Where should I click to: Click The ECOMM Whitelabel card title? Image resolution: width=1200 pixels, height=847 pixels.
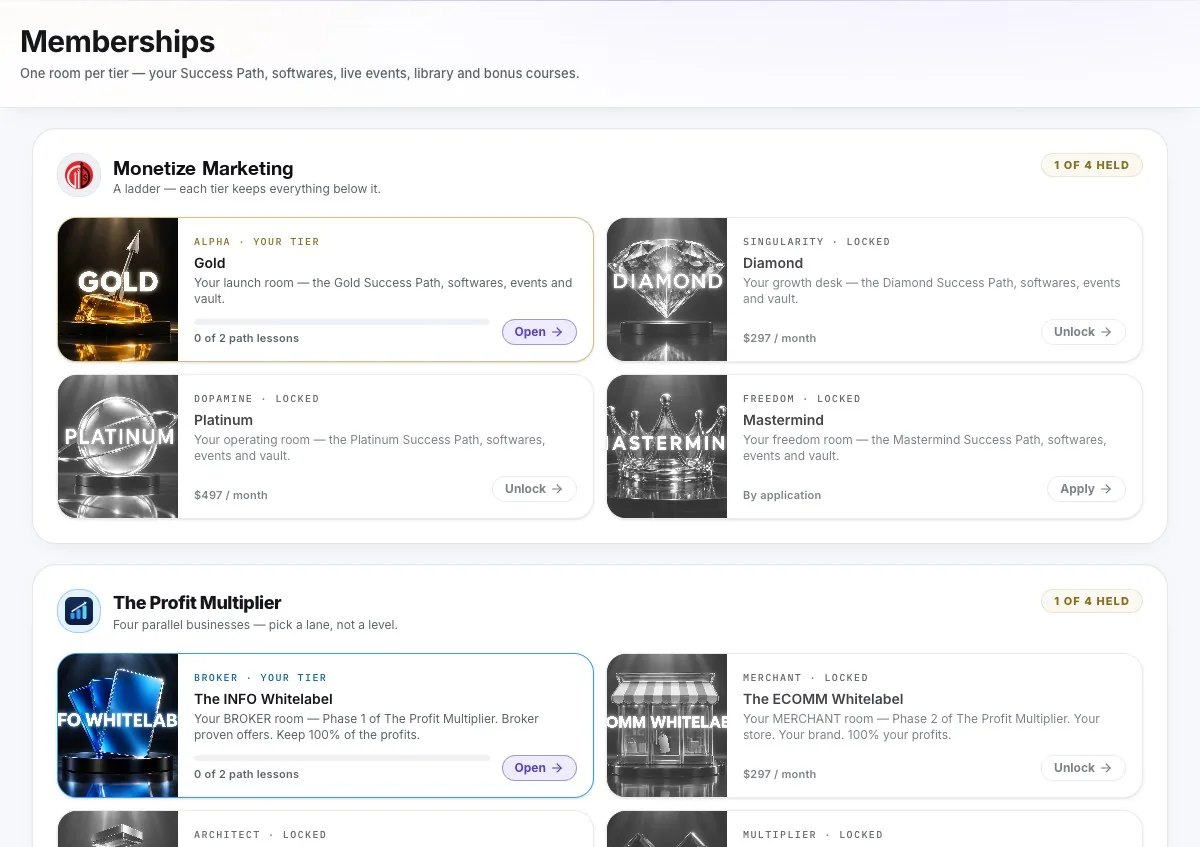tap(823, 699)
